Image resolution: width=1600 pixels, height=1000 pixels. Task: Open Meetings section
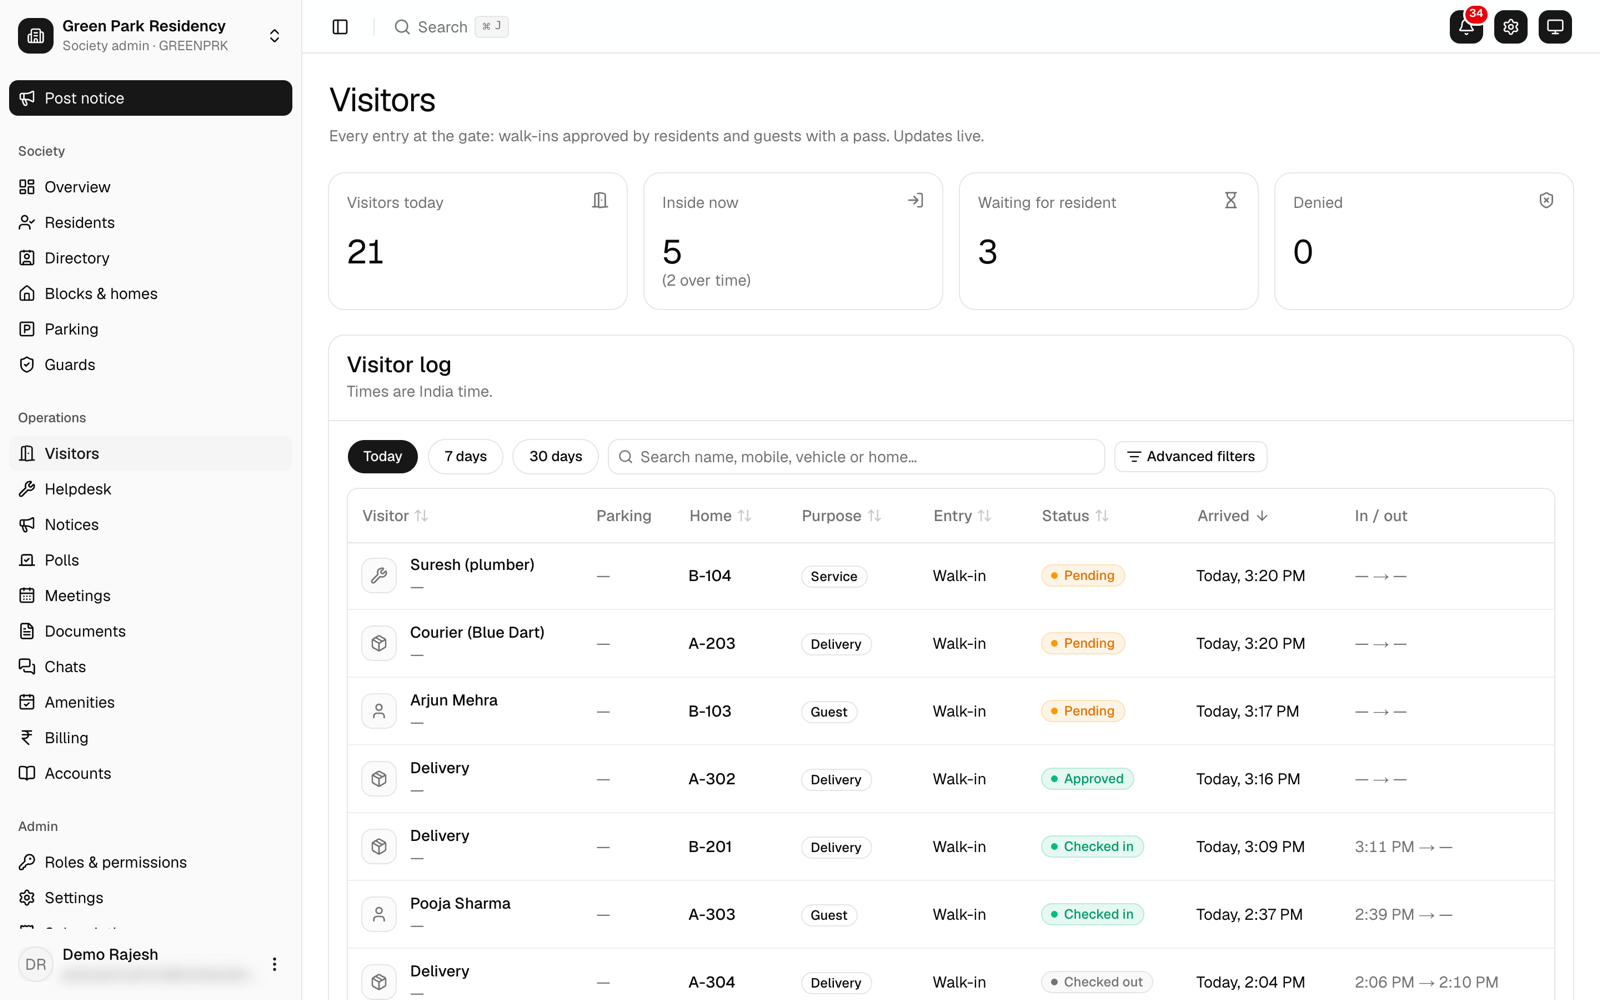point(150,596)
